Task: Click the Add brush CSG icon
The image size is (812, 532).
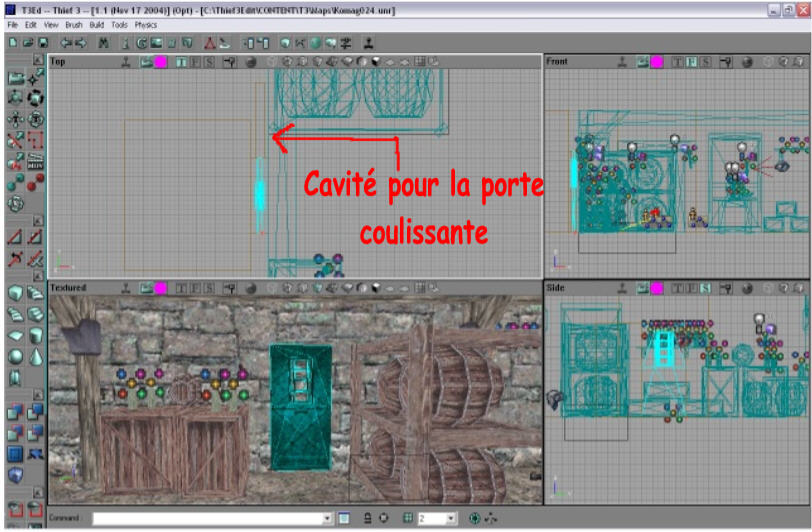Action: (16, 412)
